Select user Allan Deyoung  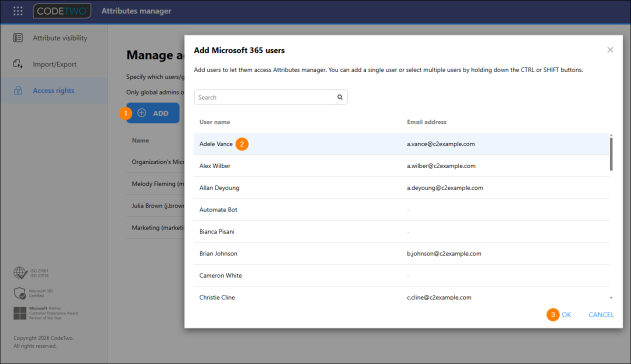[401, 188]
